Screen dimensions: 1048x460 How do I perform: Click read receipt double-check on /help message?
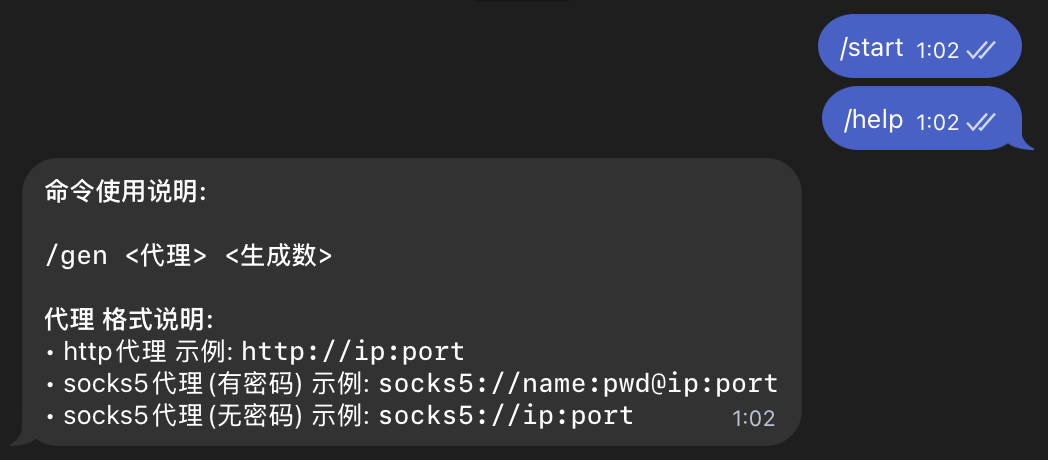(981, 122)
